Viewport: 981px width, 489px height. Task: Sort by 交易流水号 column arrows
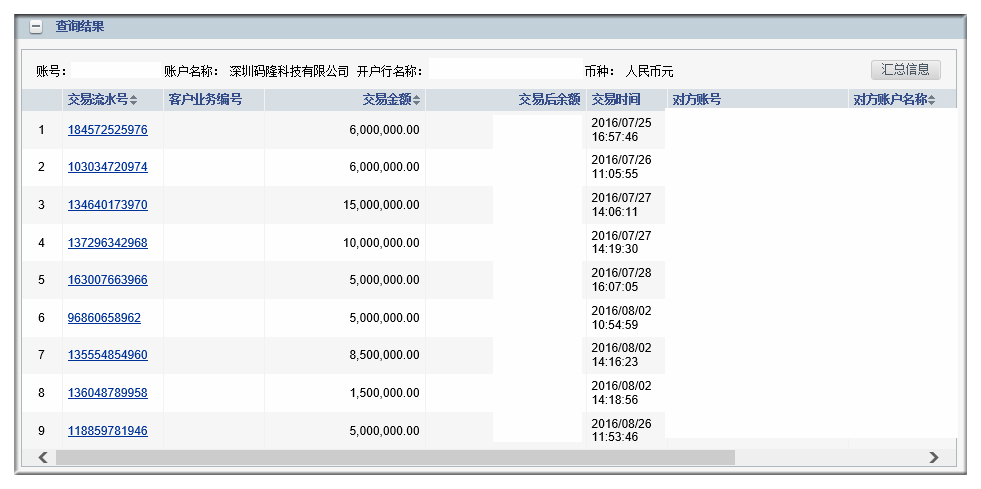click(133, 100)
